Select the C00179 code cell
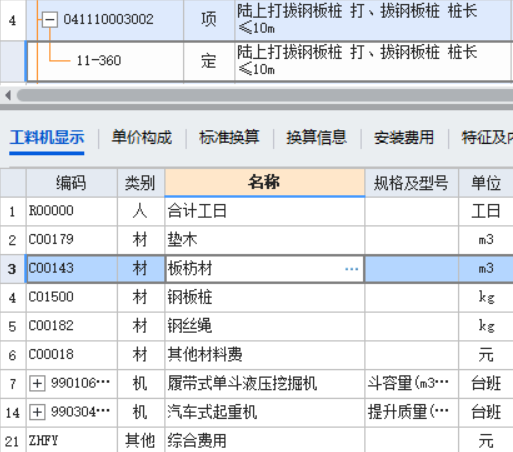513x452 pixels. pos(72,240)
